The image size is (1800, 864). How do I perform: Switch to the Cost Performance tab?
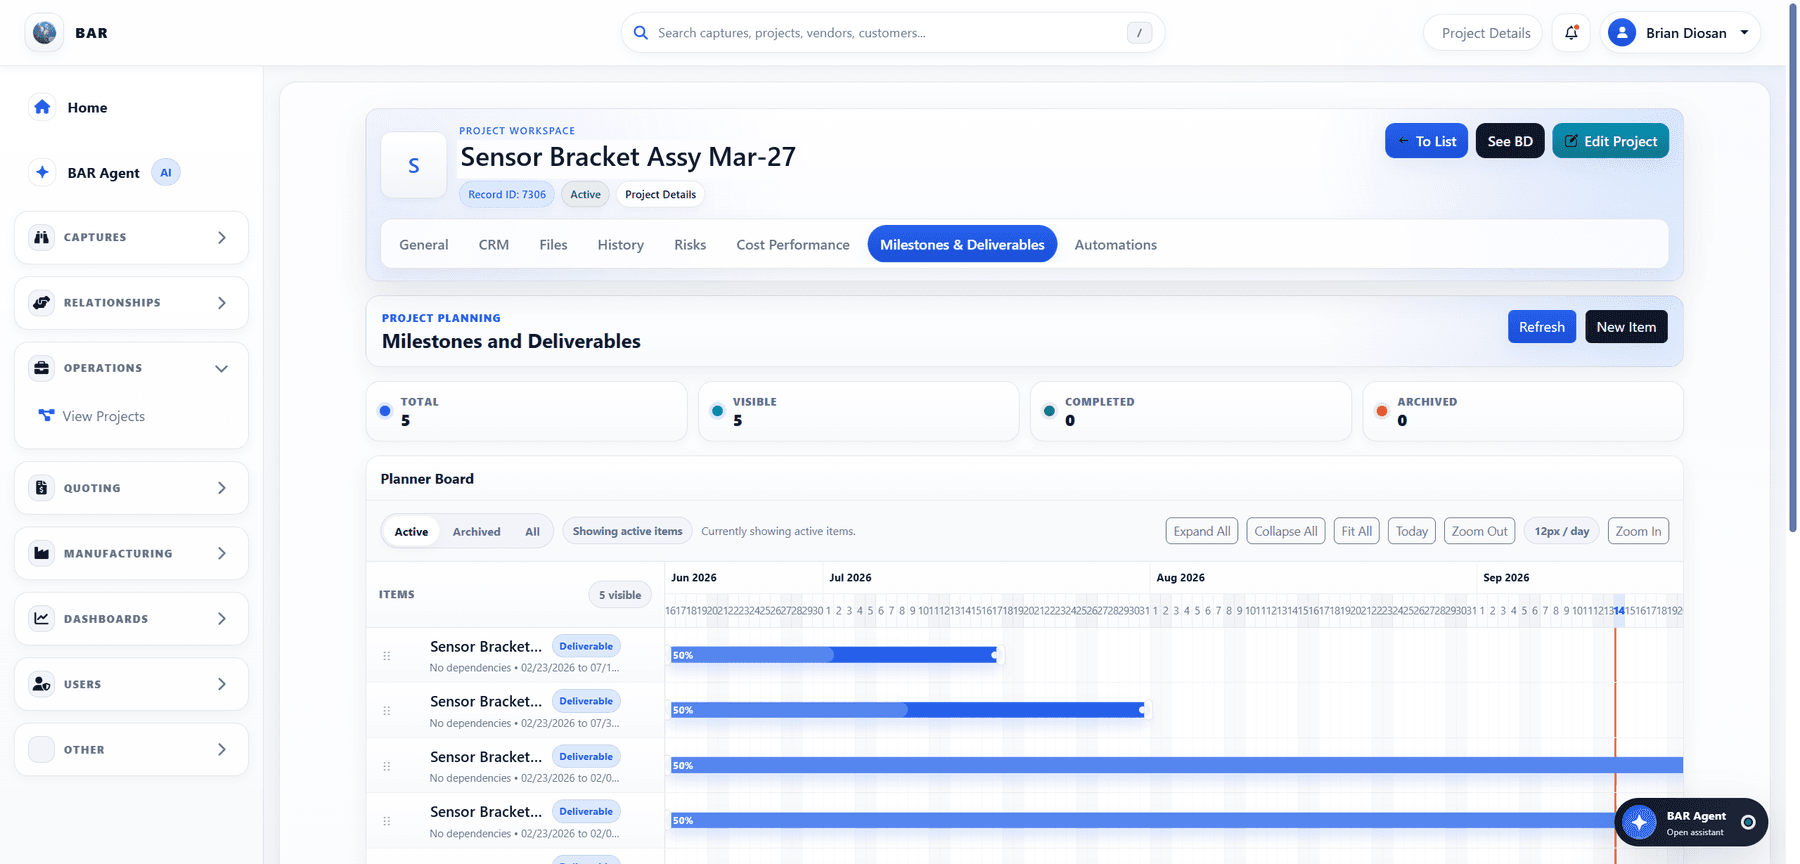(x=793, y=244)
